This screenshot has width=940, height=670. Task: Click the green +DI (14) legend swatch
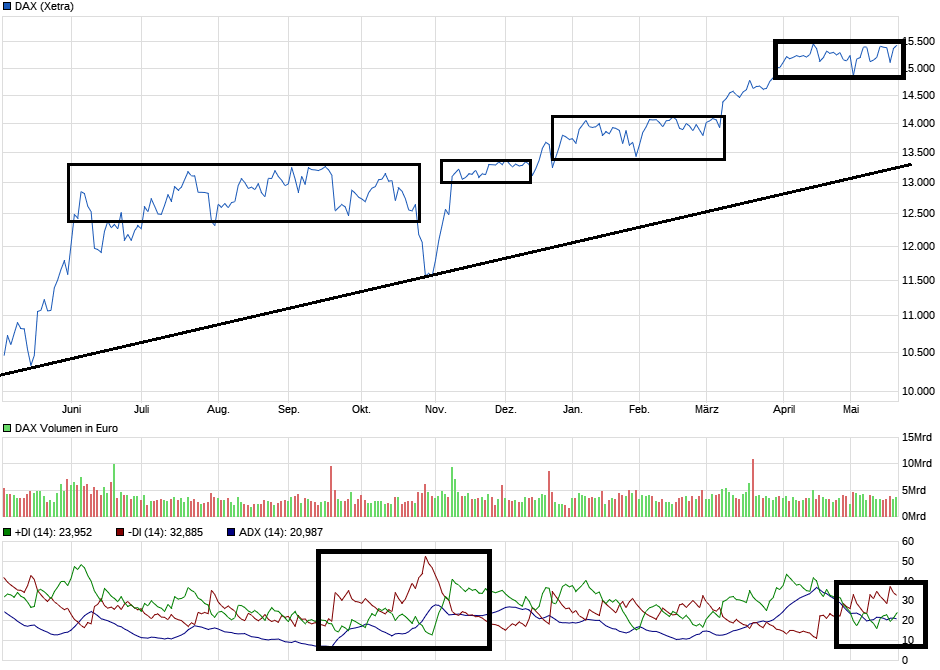coord(7,532)
